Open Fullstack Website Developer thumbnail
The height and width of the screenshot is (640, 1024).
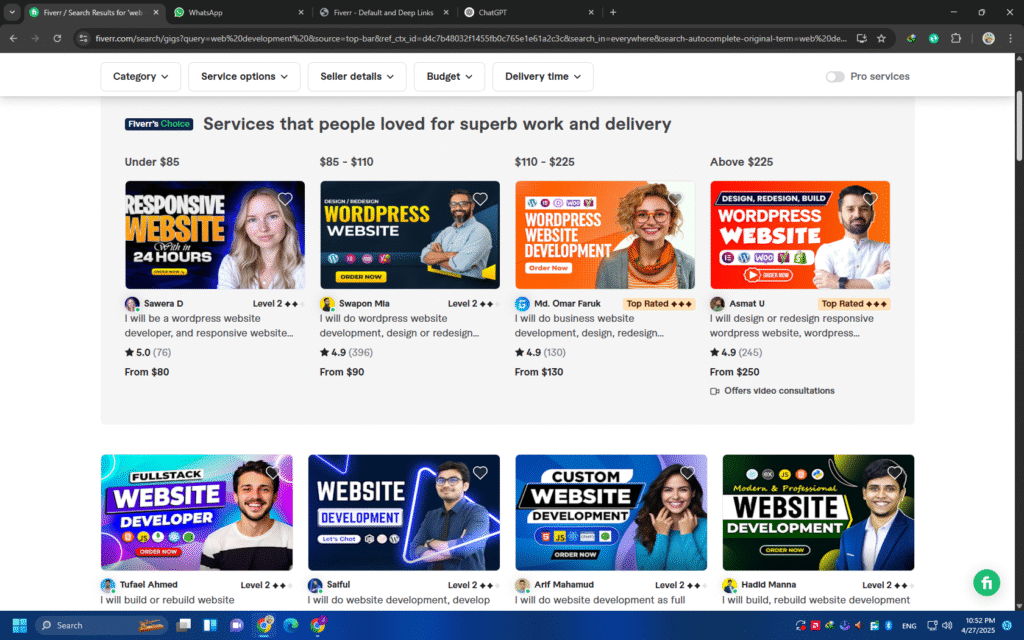(x=197, y=513)
